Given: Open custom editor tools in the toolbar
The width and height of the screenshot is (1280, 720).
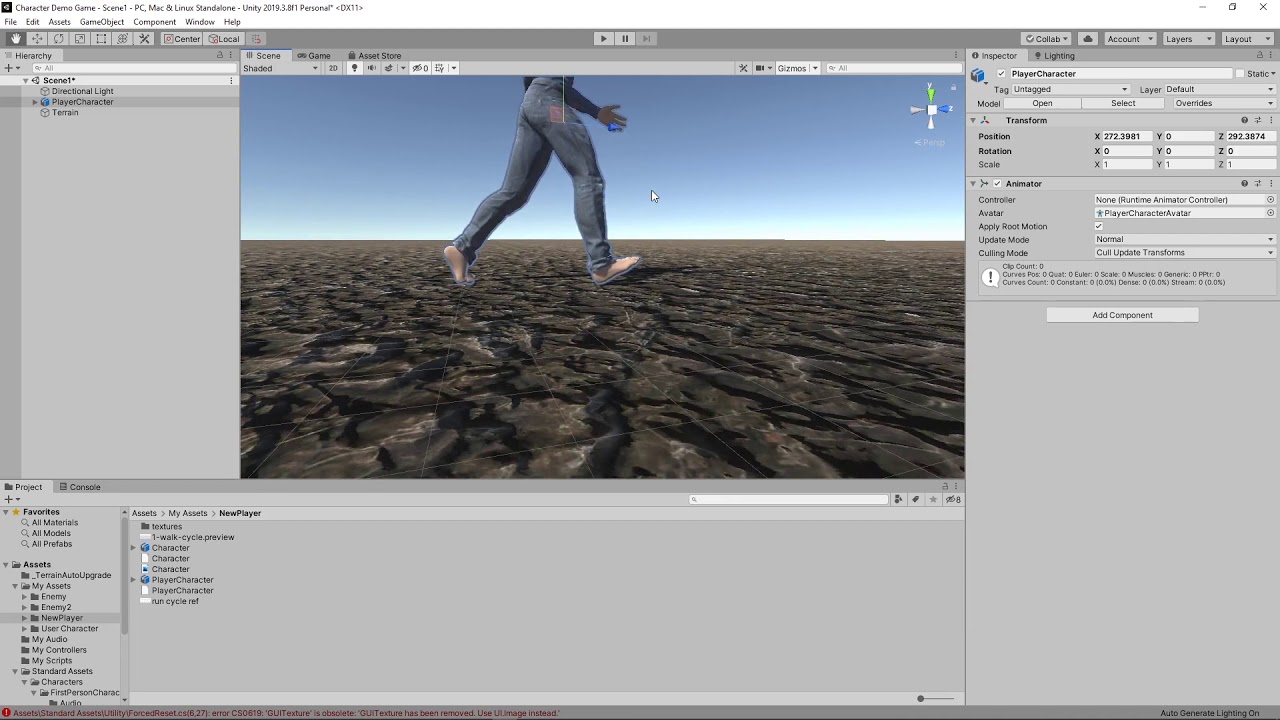Looking at the screenshot, I should 144,39.
